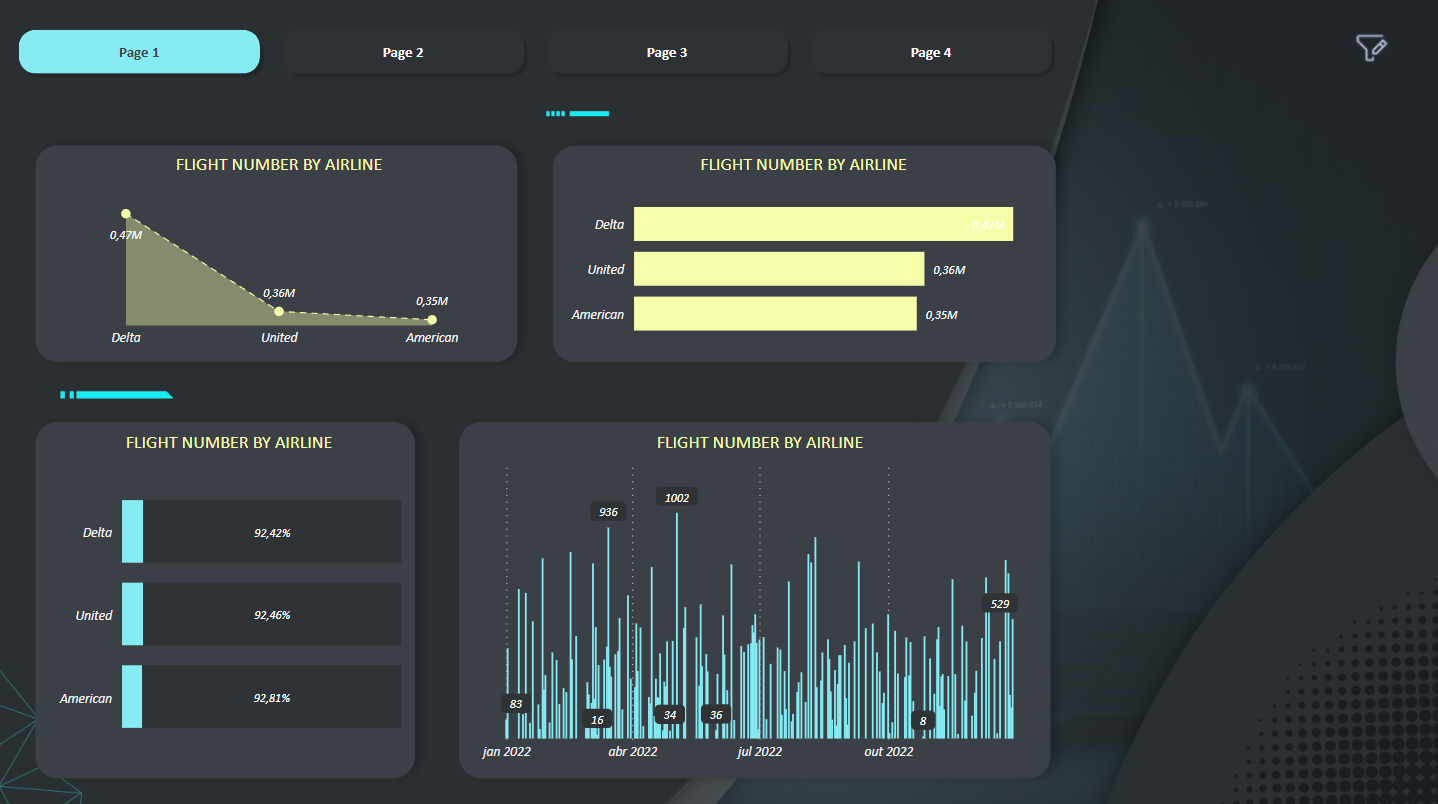The width and height of the screenshot is (1438, 804).
Task: Click the clear filters funnel icon
Action: (1371, 47)
